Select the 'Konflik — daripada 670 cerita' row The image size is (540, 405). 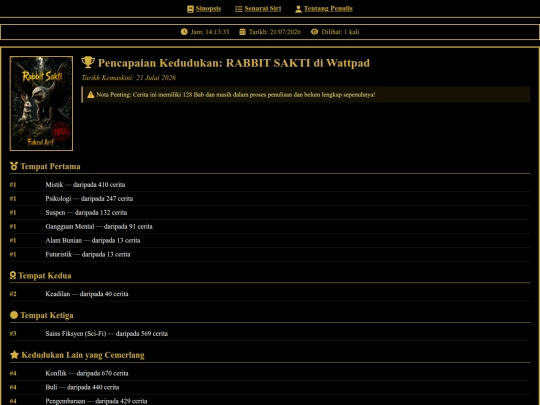(270, 373)
